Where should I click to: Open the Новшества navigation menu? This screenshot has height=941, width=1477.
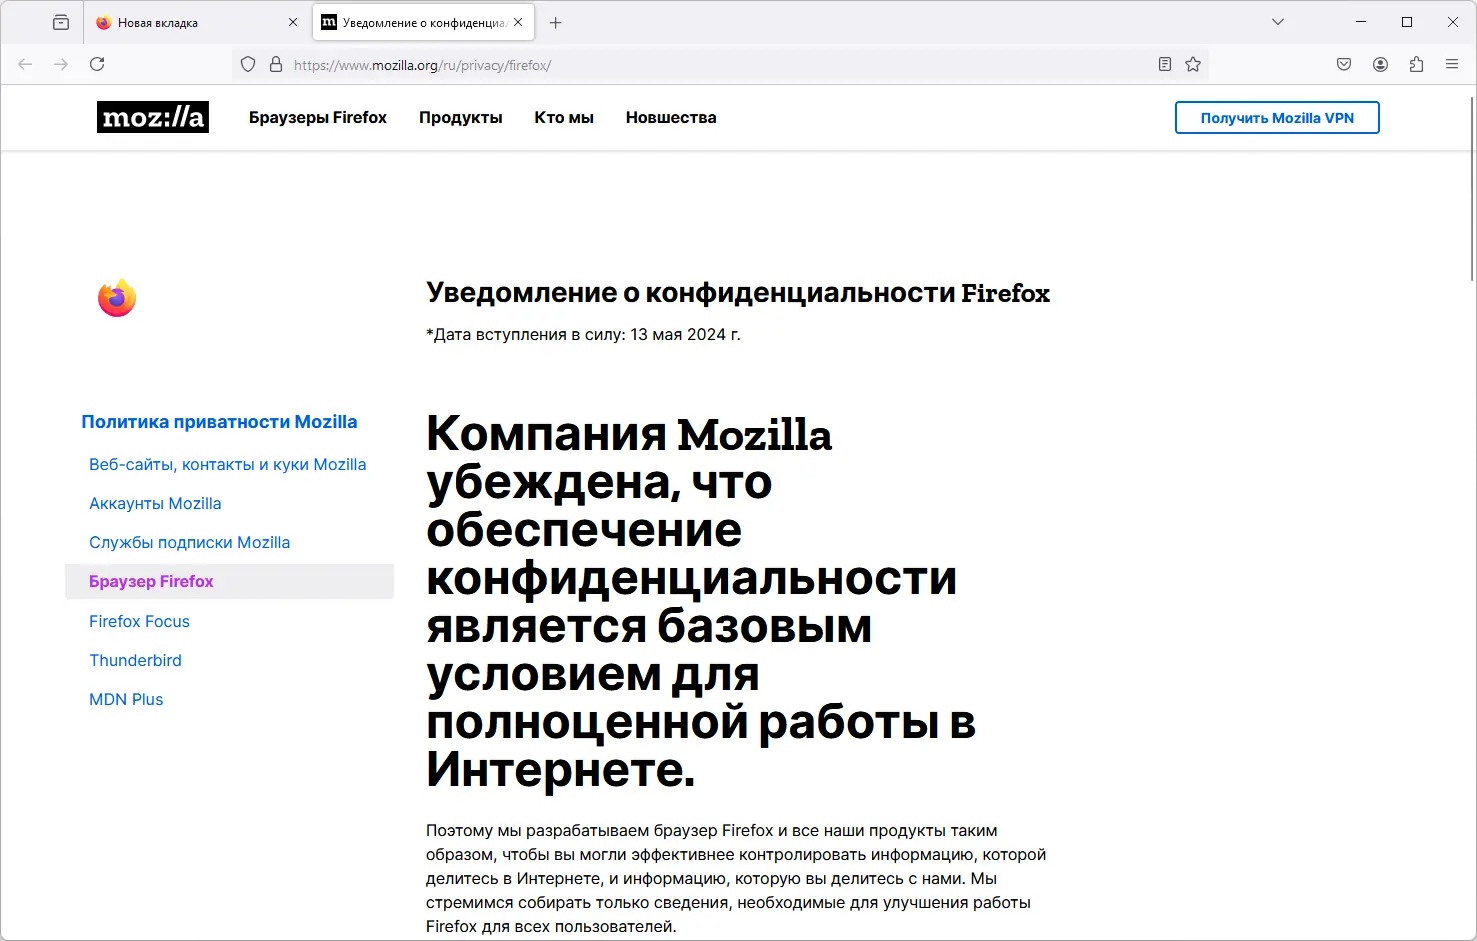(x=671, y=117)
